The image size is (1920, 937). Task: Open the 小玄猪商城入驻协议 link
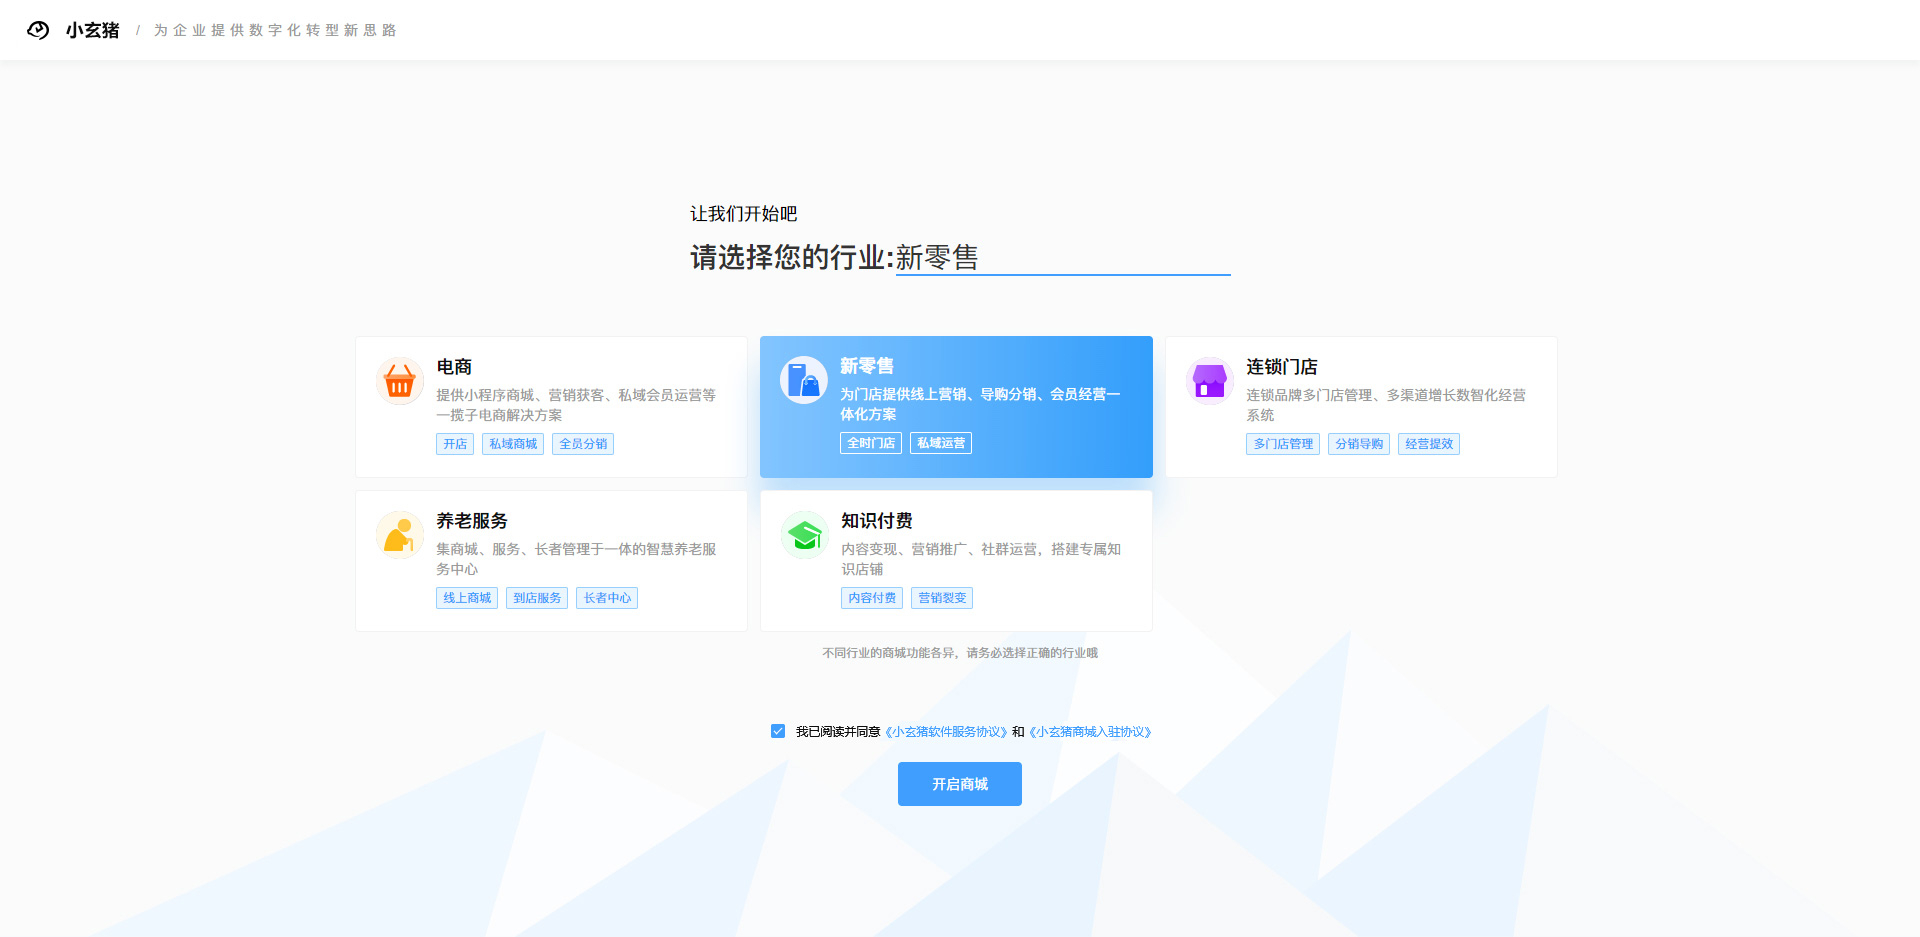pos(1091,732)
